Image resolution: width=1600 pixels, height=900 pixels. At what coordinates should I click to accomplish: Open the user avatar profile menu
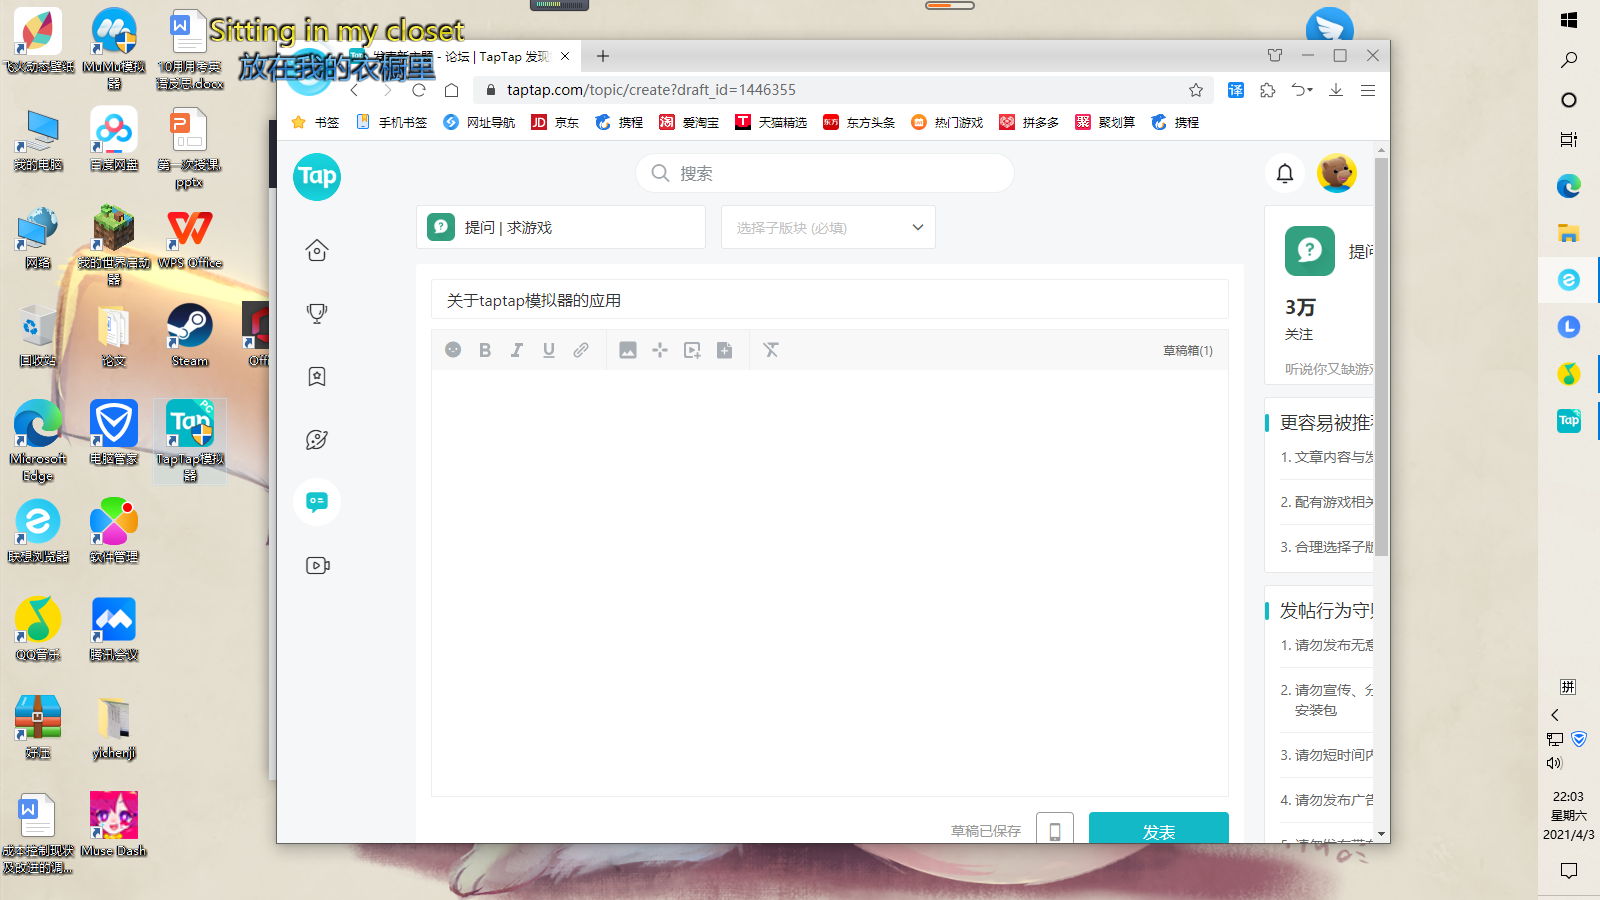1337,173
